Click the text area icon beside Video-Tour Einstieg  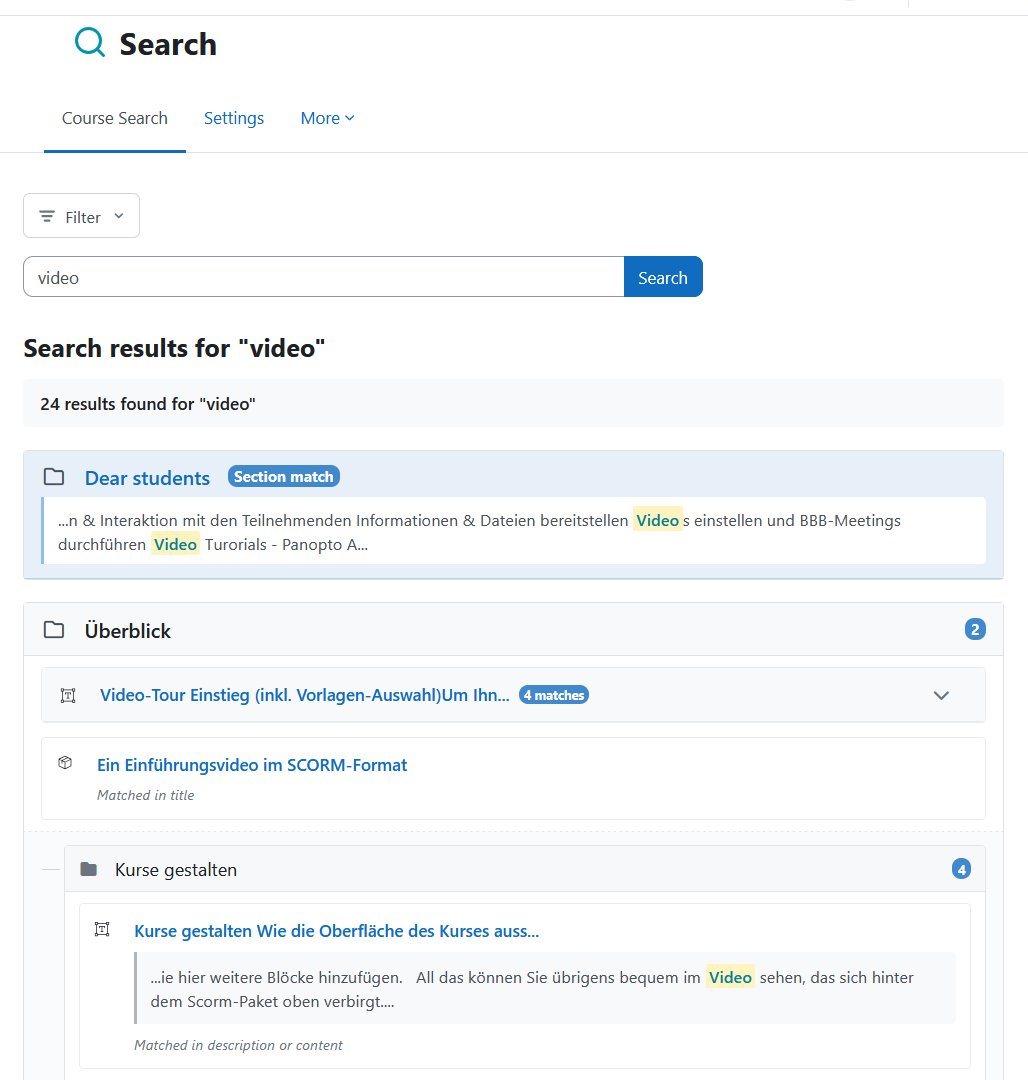coord(68,696)
